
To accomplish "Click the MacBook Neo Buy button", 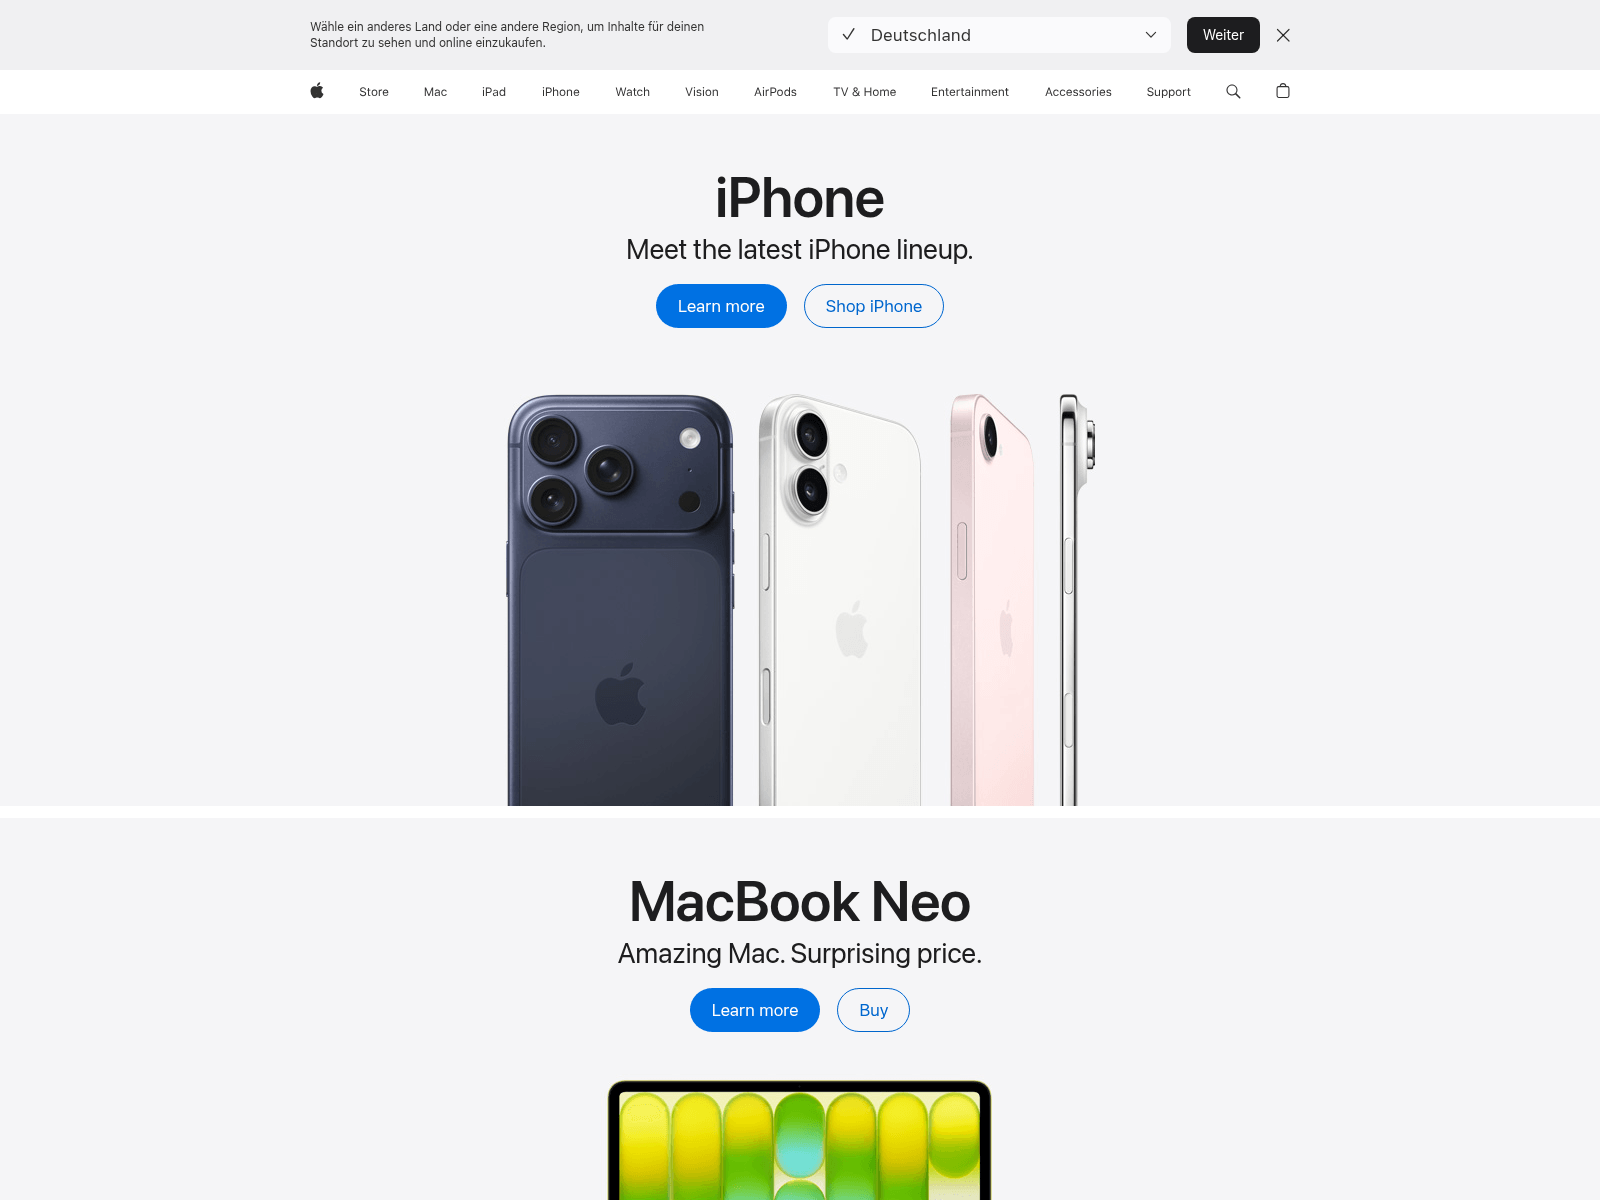I will tap(874, 1010).
